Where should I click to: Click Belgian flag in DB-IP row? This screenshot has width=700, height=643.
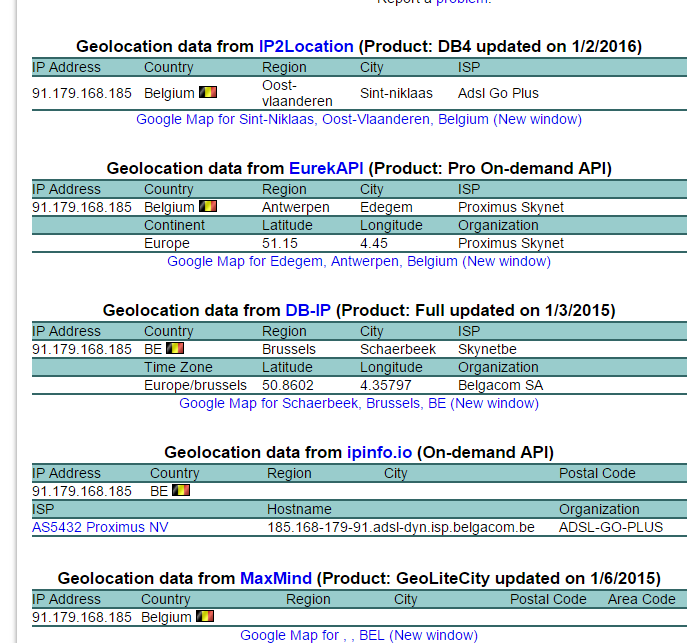point(175,348)
